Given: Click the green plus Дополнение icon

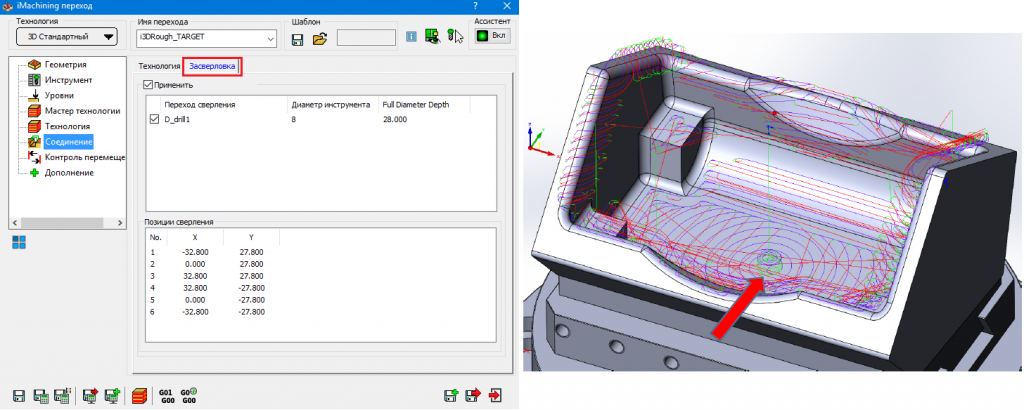Looking at the screenshot, I should (35, 173).
